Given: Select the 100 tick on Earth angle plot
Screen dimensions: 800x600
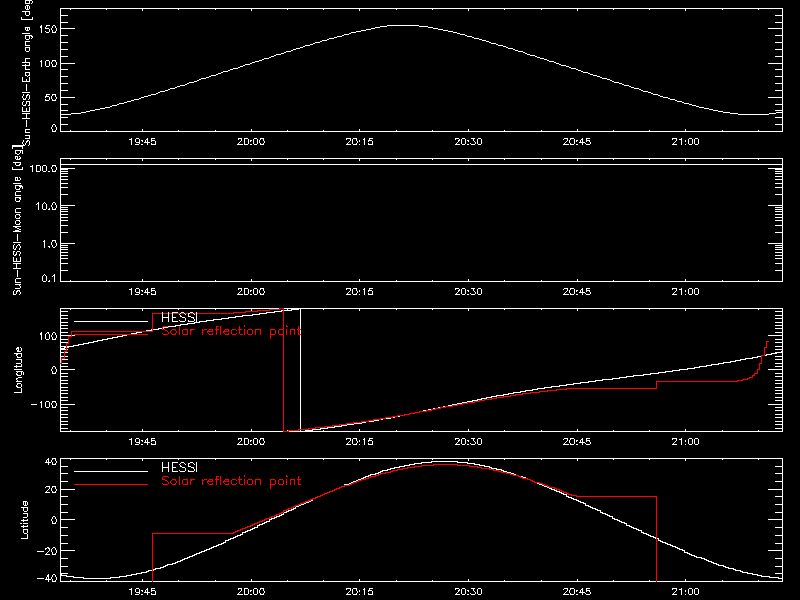Looking at the screenshot, I should pyautogui.click(x=50, y=64).
